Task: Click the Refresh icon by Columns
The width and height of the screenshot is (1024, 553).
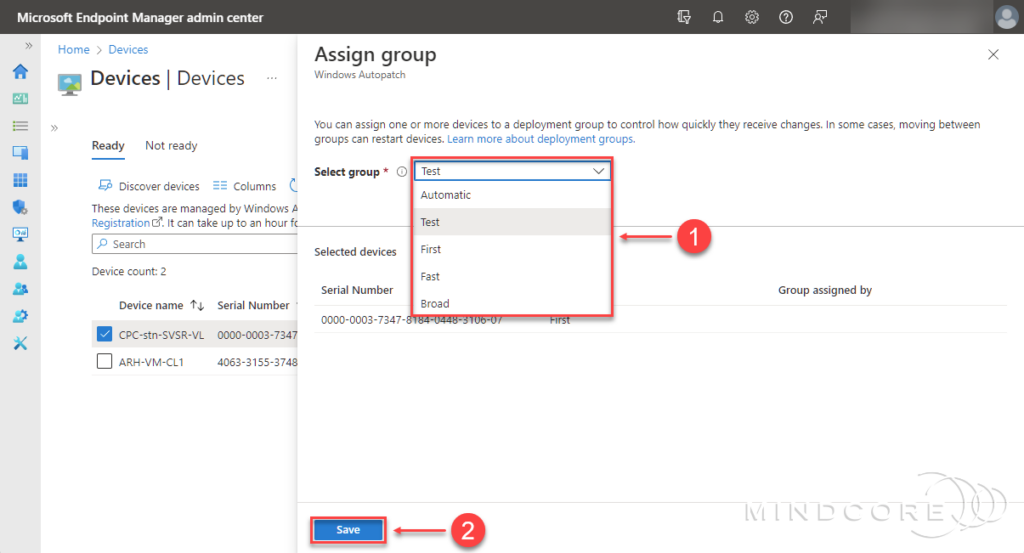Action: [x=294, y=185]
